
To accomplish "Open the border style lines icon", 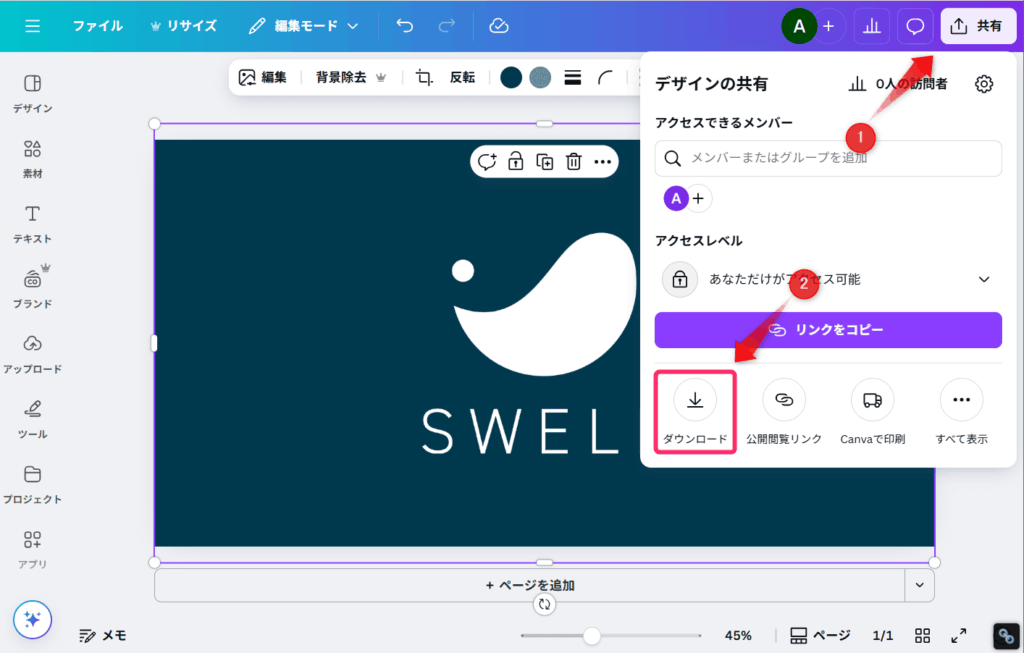I will [573, 78].
